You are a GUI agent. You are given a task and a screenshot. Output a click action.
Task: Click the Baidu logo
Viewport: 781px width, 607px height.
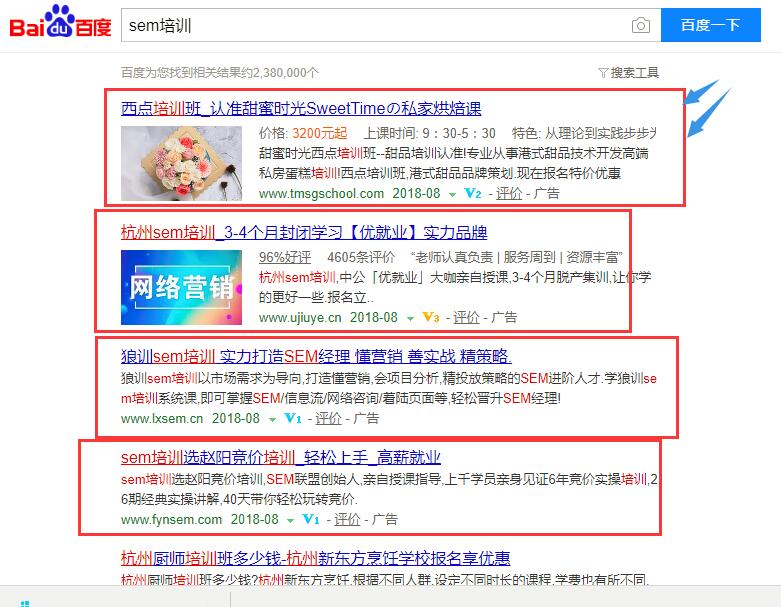click(60, 22)
